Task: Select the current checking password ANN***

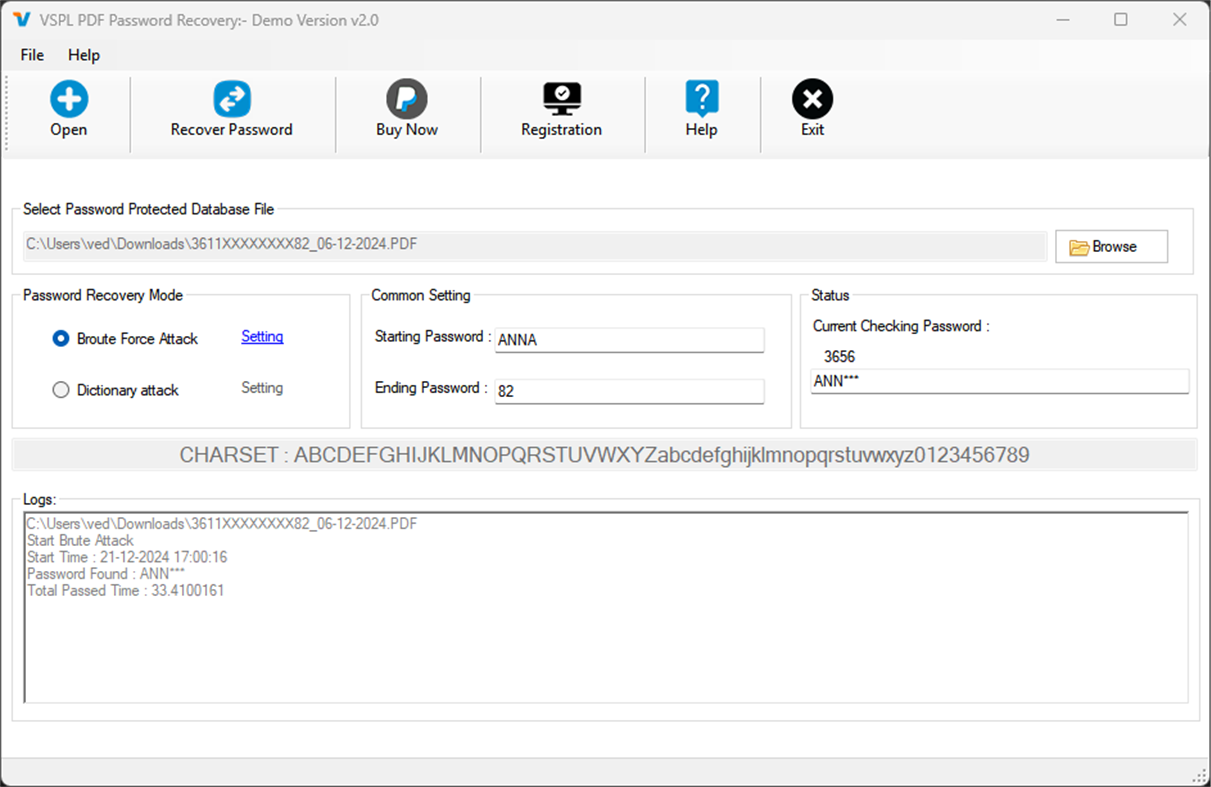Action: click(999, 381)
